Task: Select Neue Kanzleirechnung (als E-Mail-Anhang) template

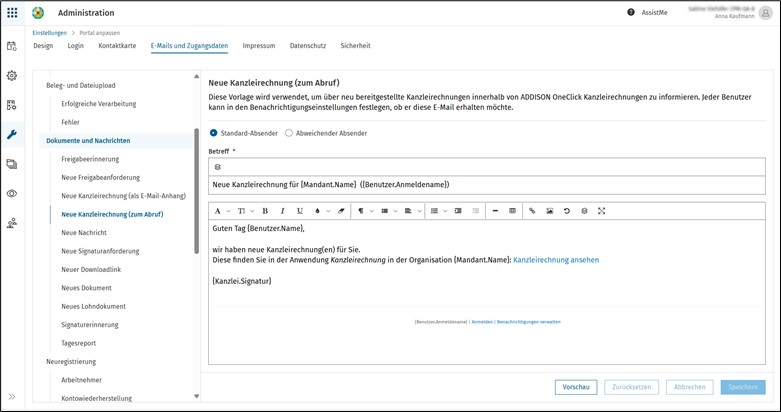Action: tap(124, 196)
